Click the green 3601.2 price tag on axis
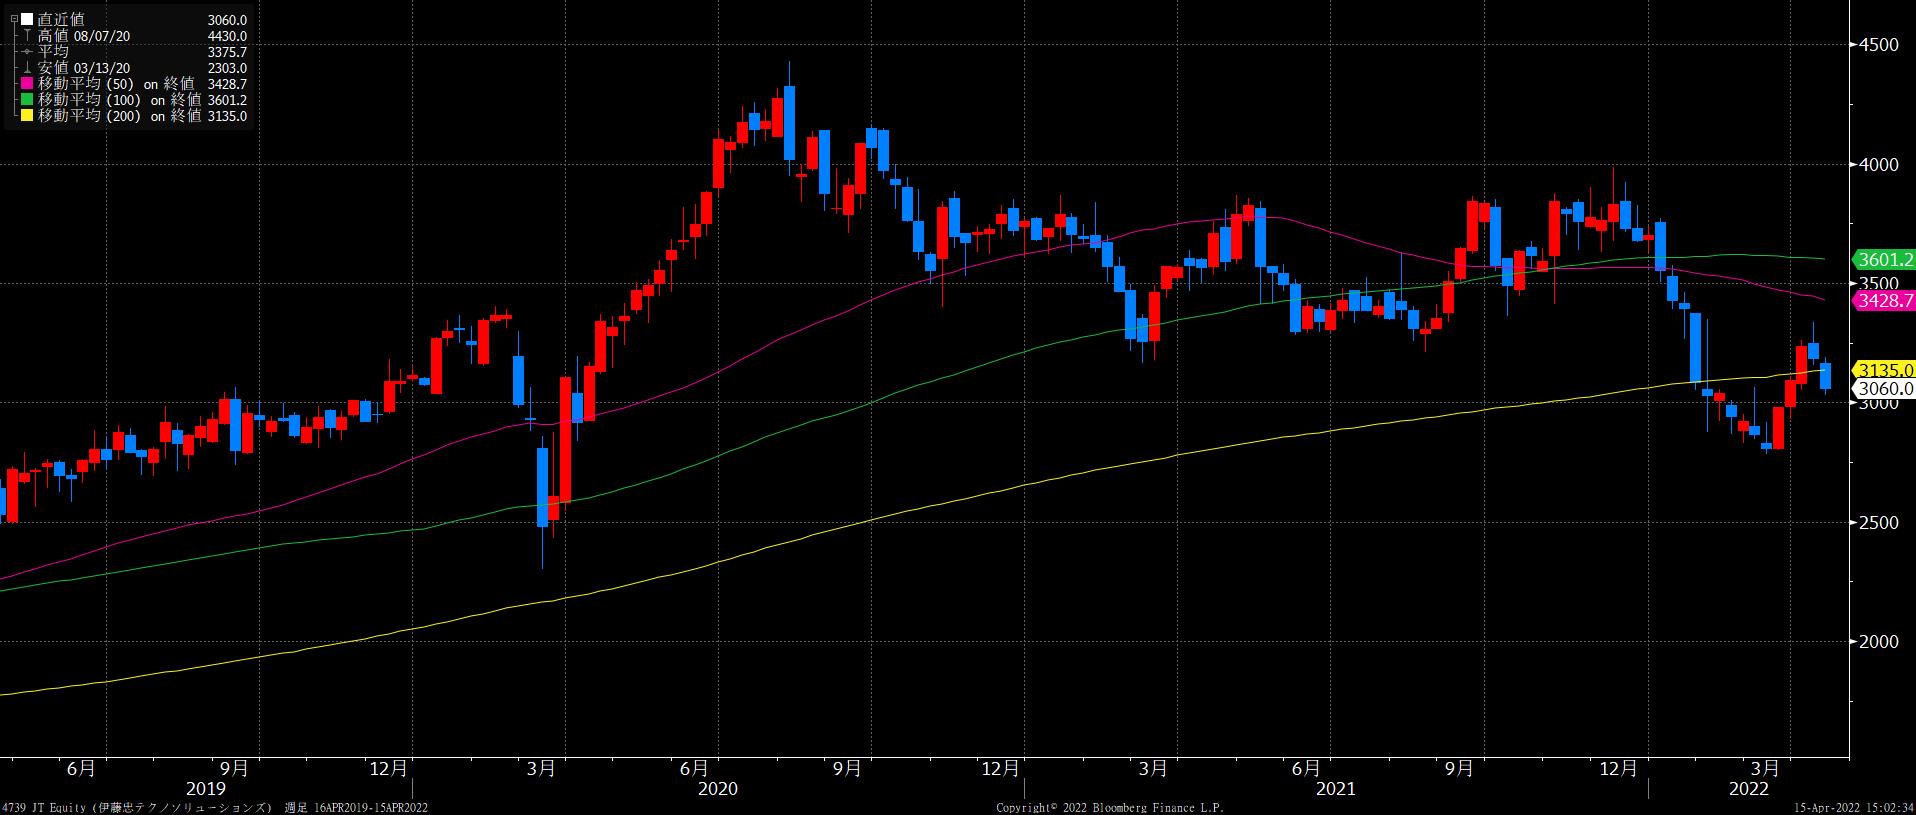This screenshot has width=1916, height=815. pos(1884,260)
